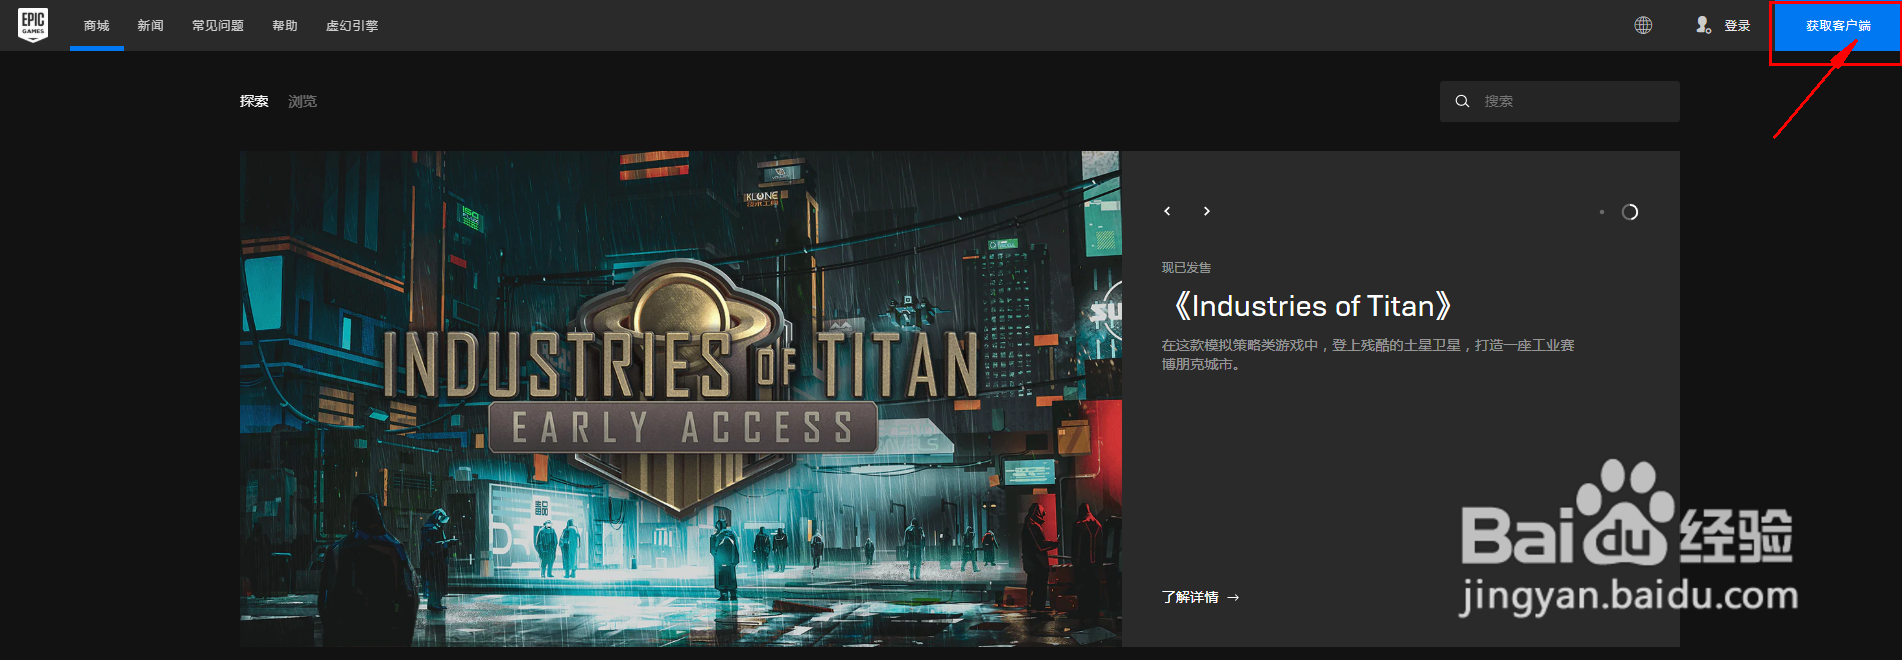1902x660 pixels.
Task: Open 常见问题 FAQ menu item
Action: (x=218, y=26)
